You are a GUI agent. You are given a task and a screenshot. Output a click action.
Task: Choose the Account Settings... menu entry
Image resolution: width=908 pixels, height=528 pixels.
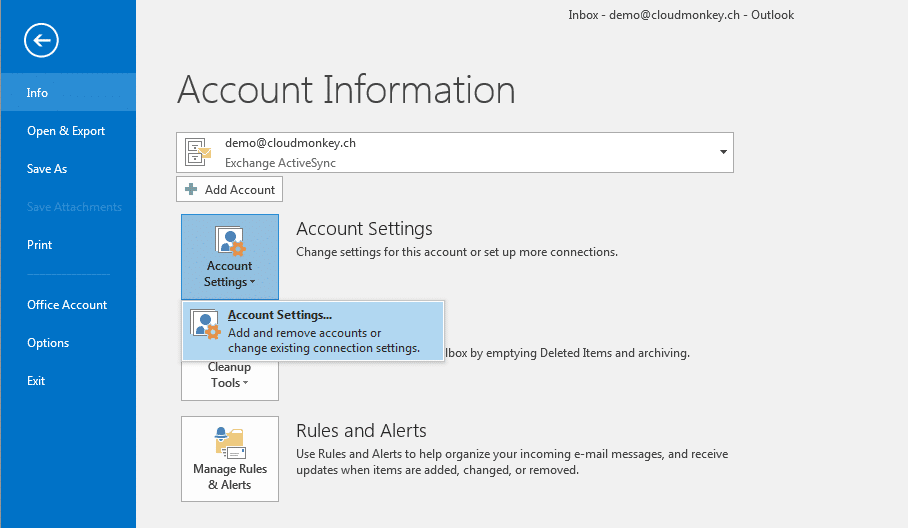click(x=313, y=331)
